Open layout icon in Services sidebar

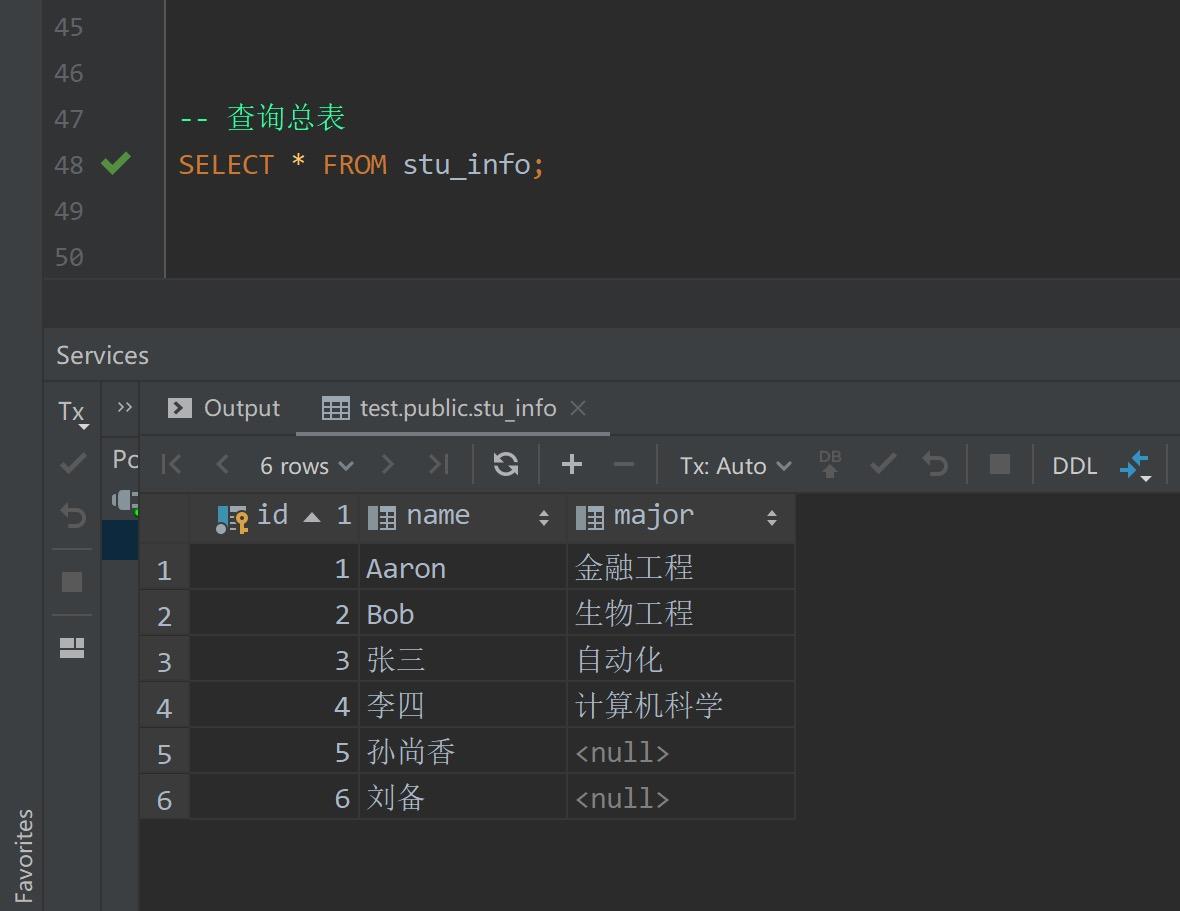point(72,648)
